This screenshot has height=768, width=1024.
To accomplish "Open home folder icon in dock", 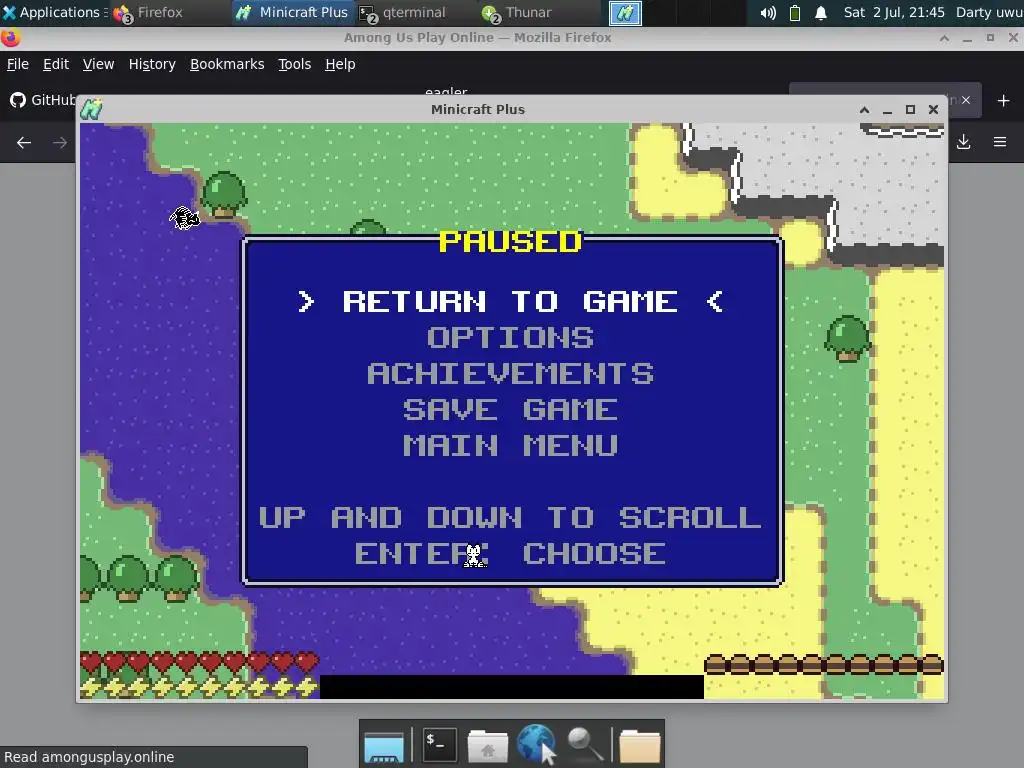I will tap(487, 745).
